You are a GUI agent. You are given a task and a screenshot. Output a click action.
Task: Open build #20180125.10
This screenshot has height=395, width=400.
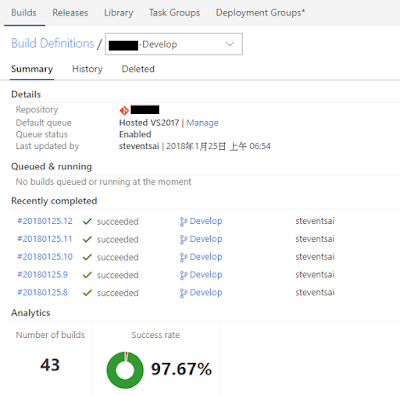pyautogui.click(x=45, y=257)
